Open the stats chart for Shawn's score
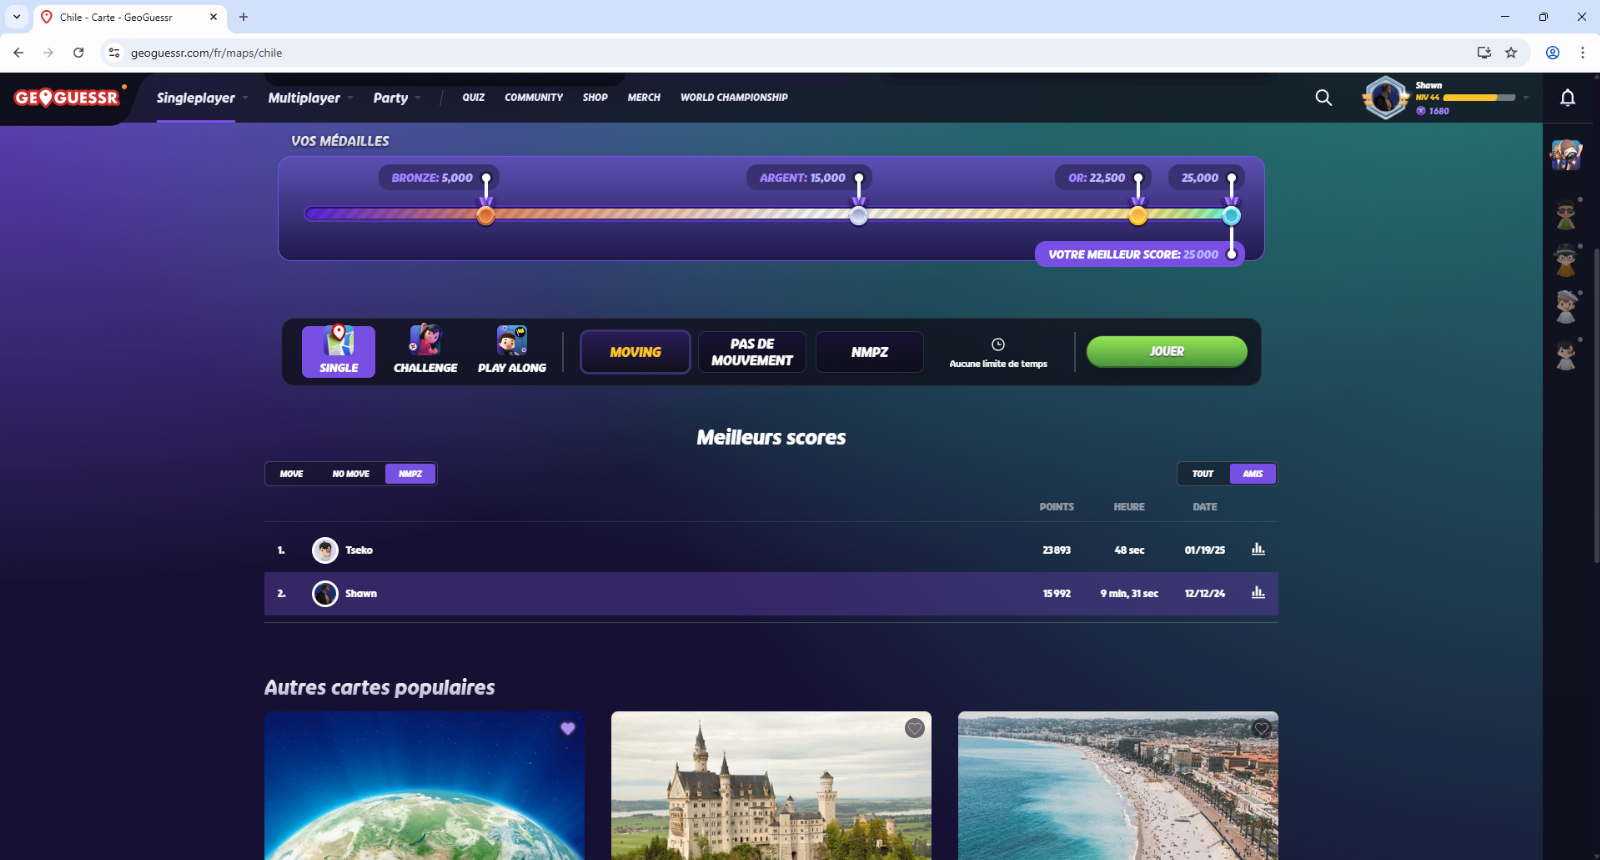 pyautogui.click(x=1258, y=593)
